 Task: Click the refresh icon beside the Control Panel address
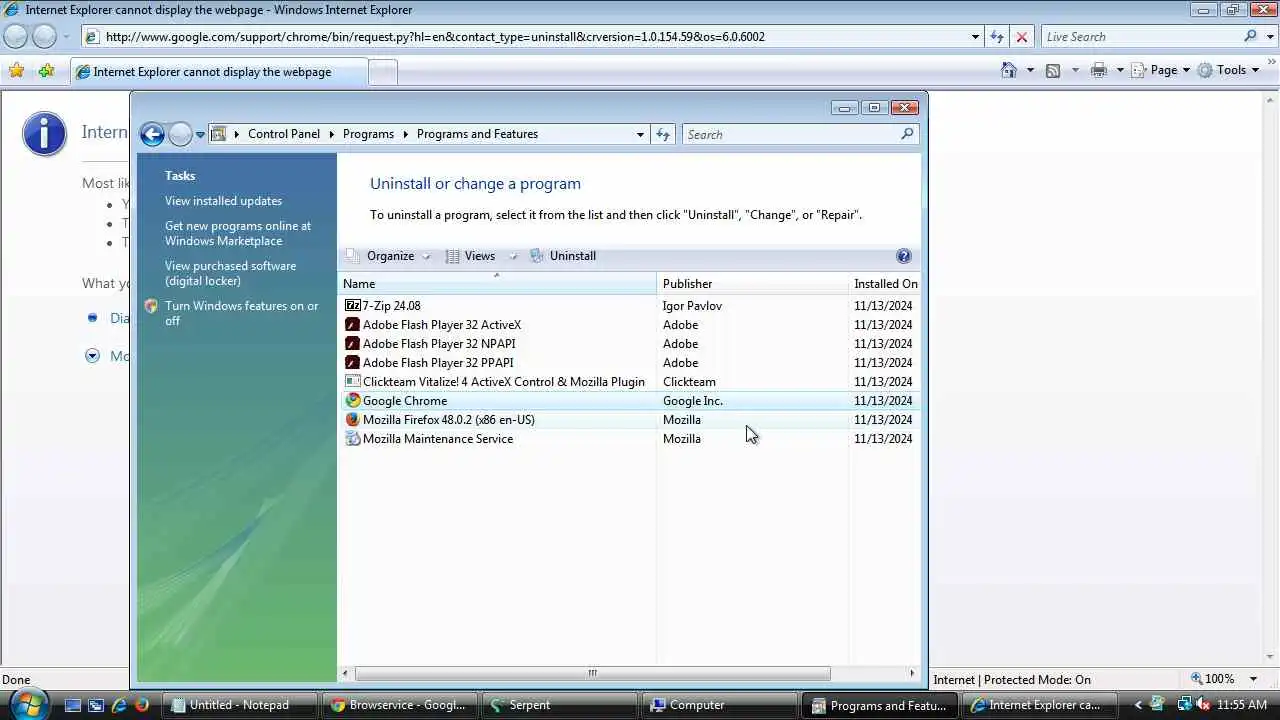[662, 134]
